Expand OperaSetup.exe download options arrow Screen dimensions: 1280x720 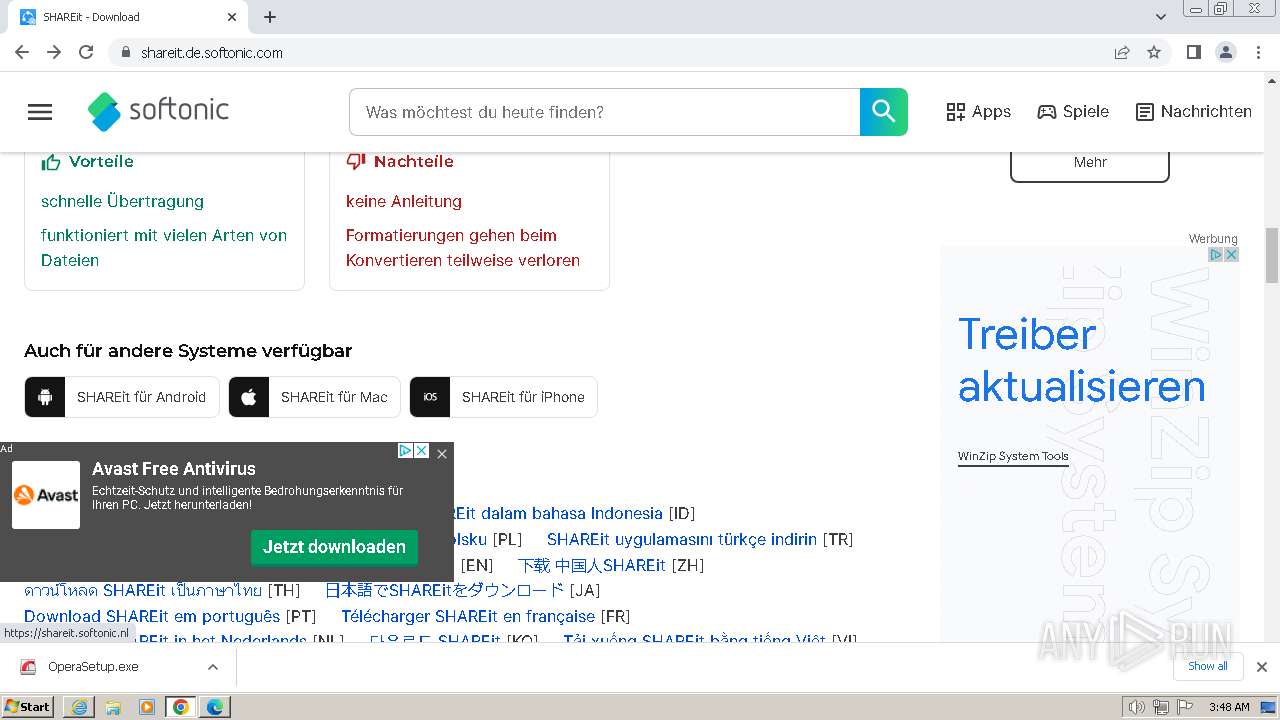coord(212,667)
